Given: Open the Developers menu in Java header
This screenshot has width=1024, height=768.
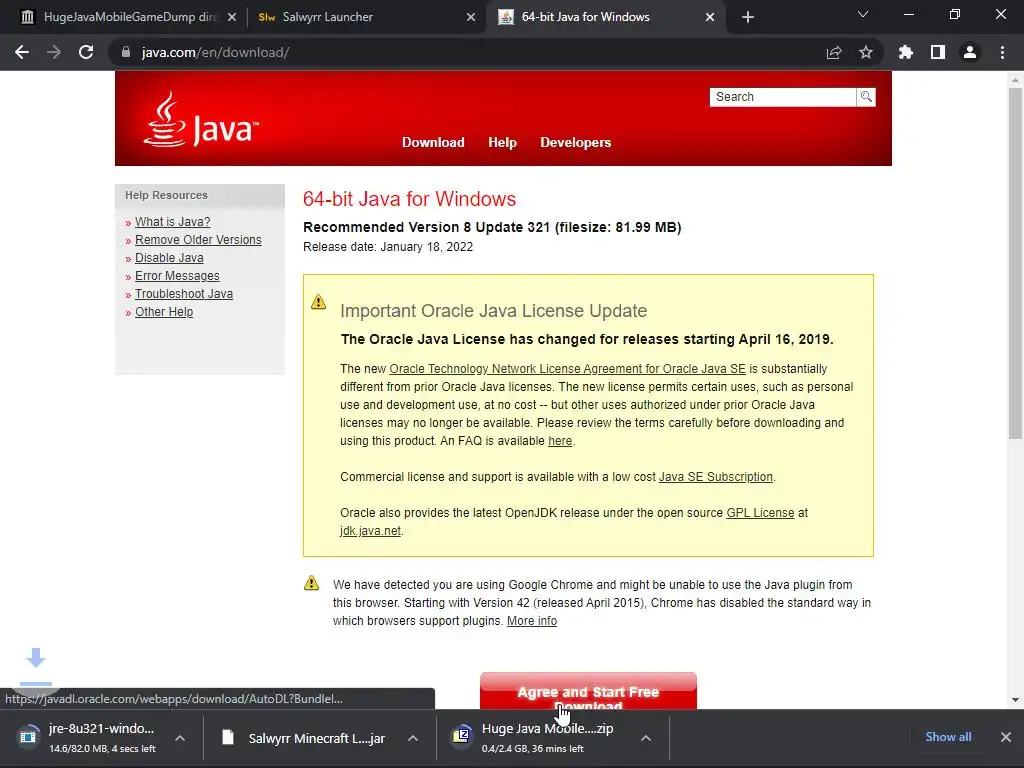Looking at the screenshot, I should click(575, 142).
